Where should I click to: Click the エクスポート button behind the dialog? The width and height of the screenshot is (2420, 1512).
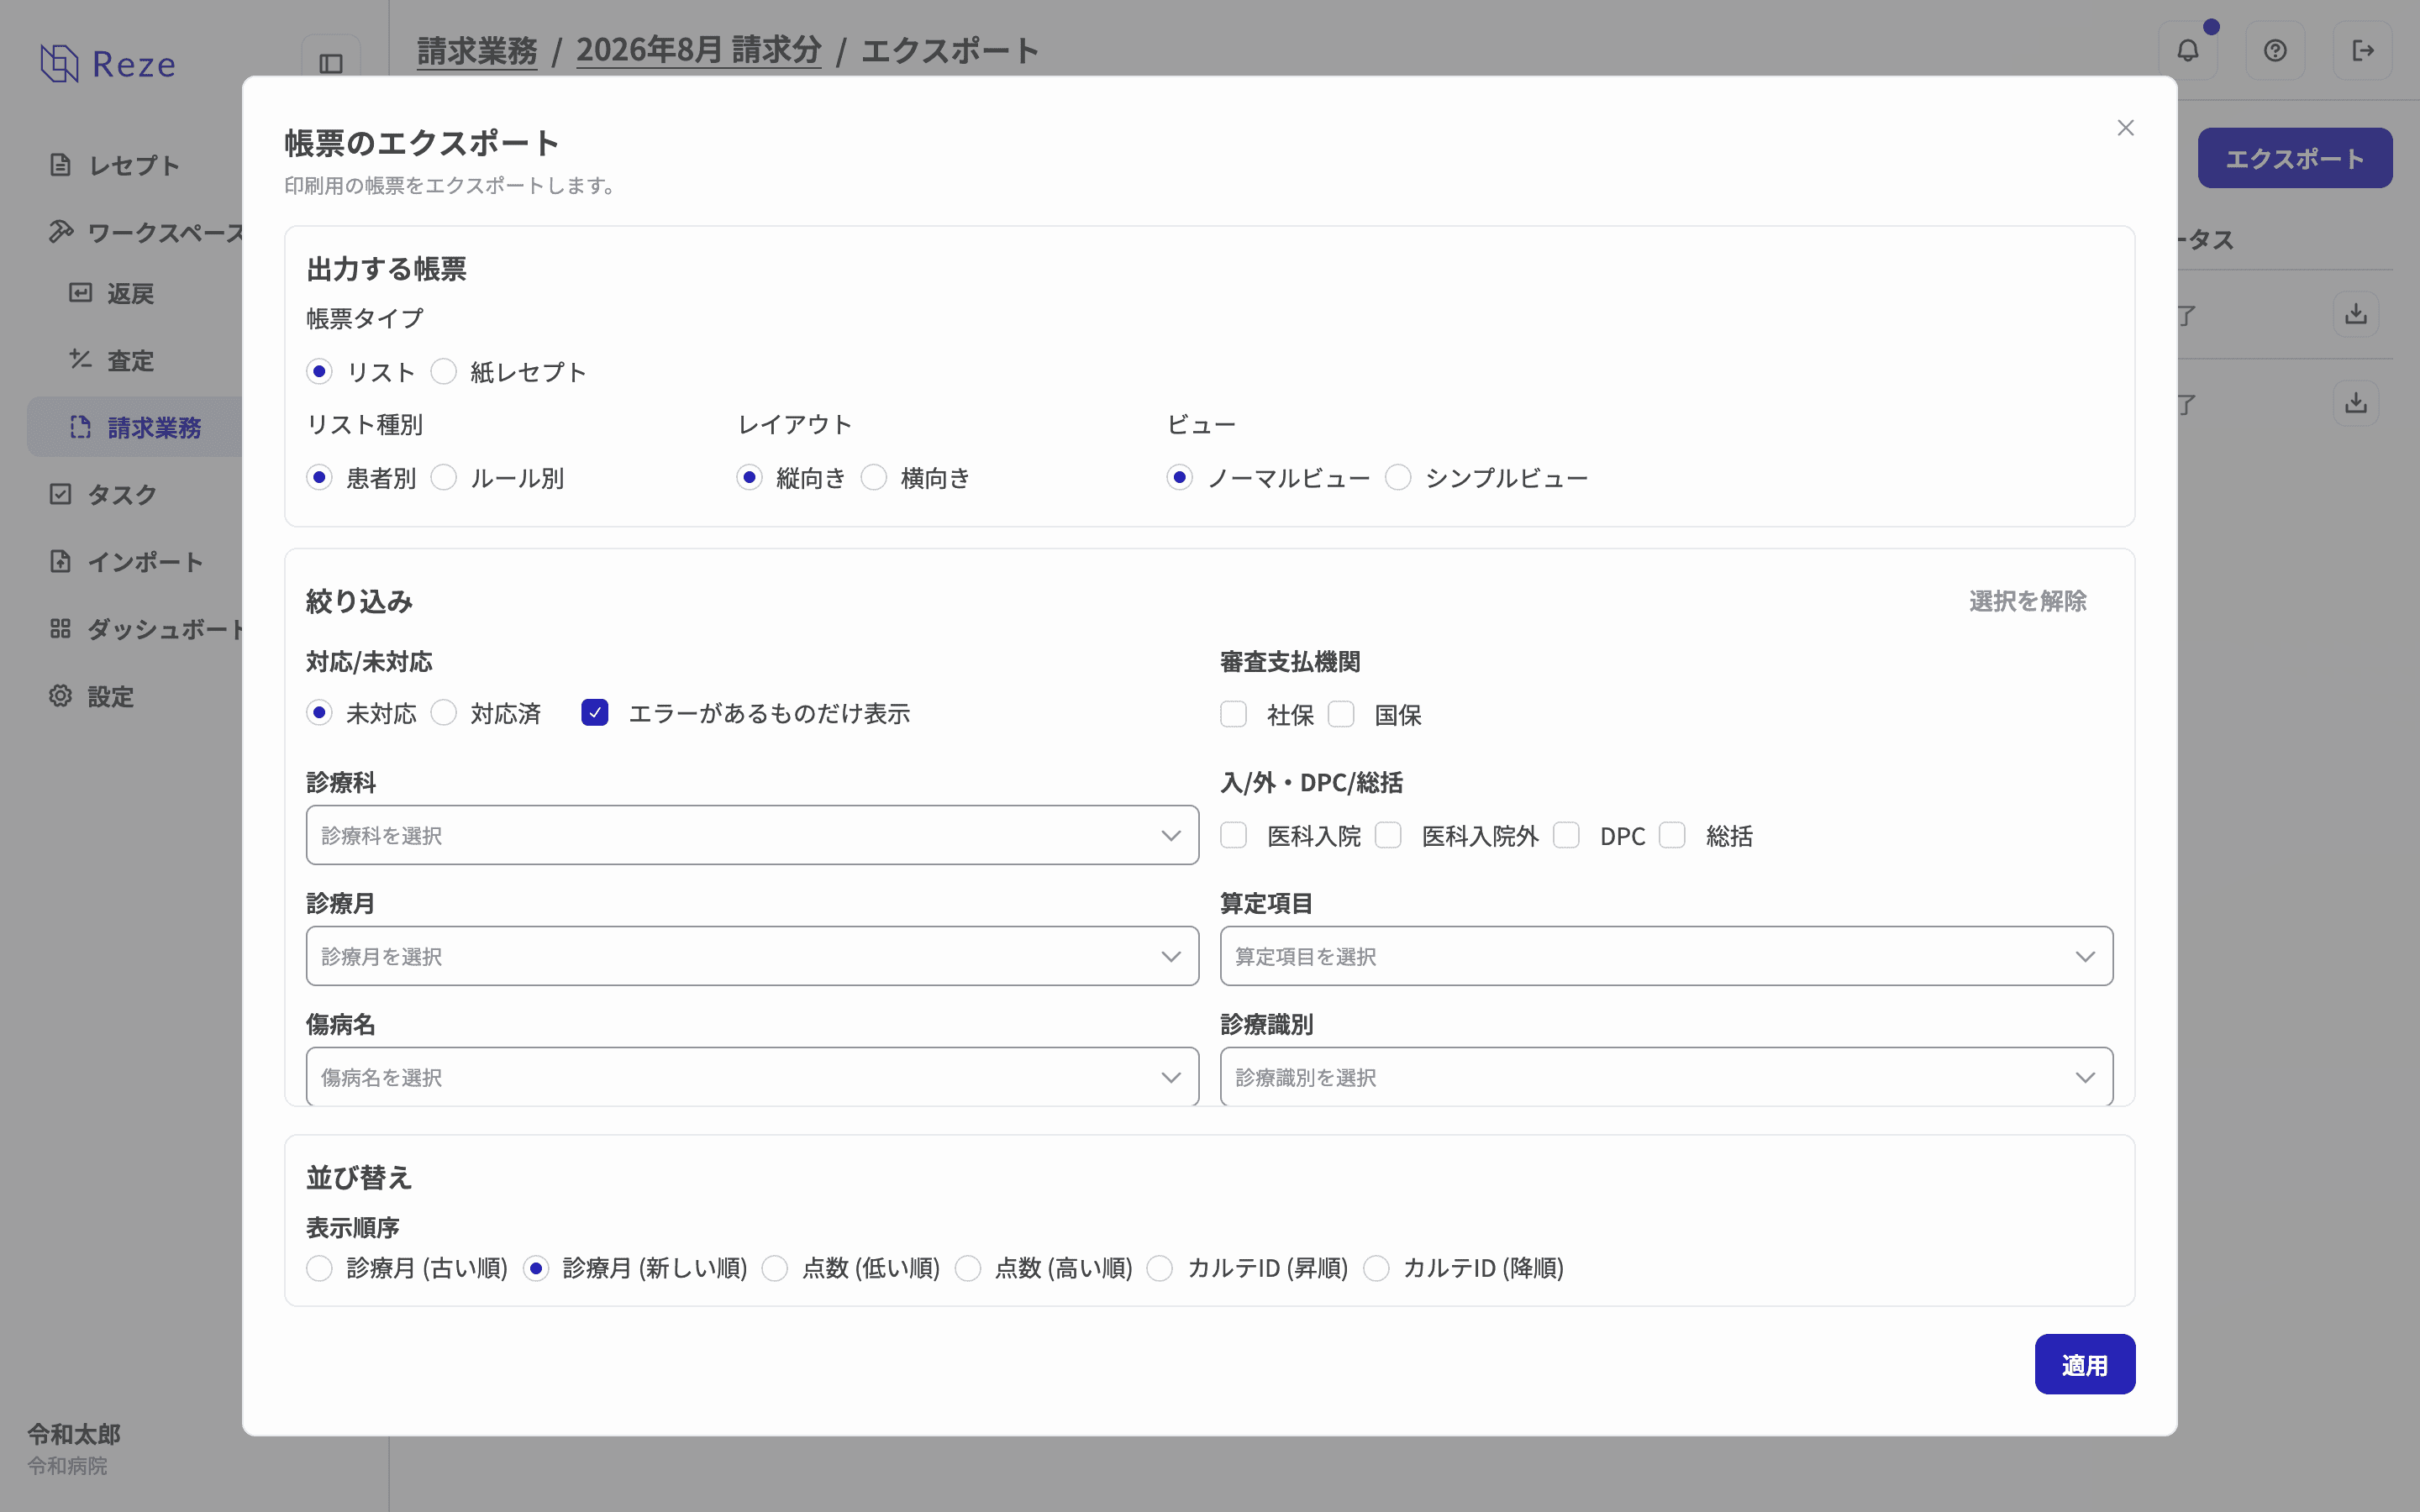coord(2295,158)
